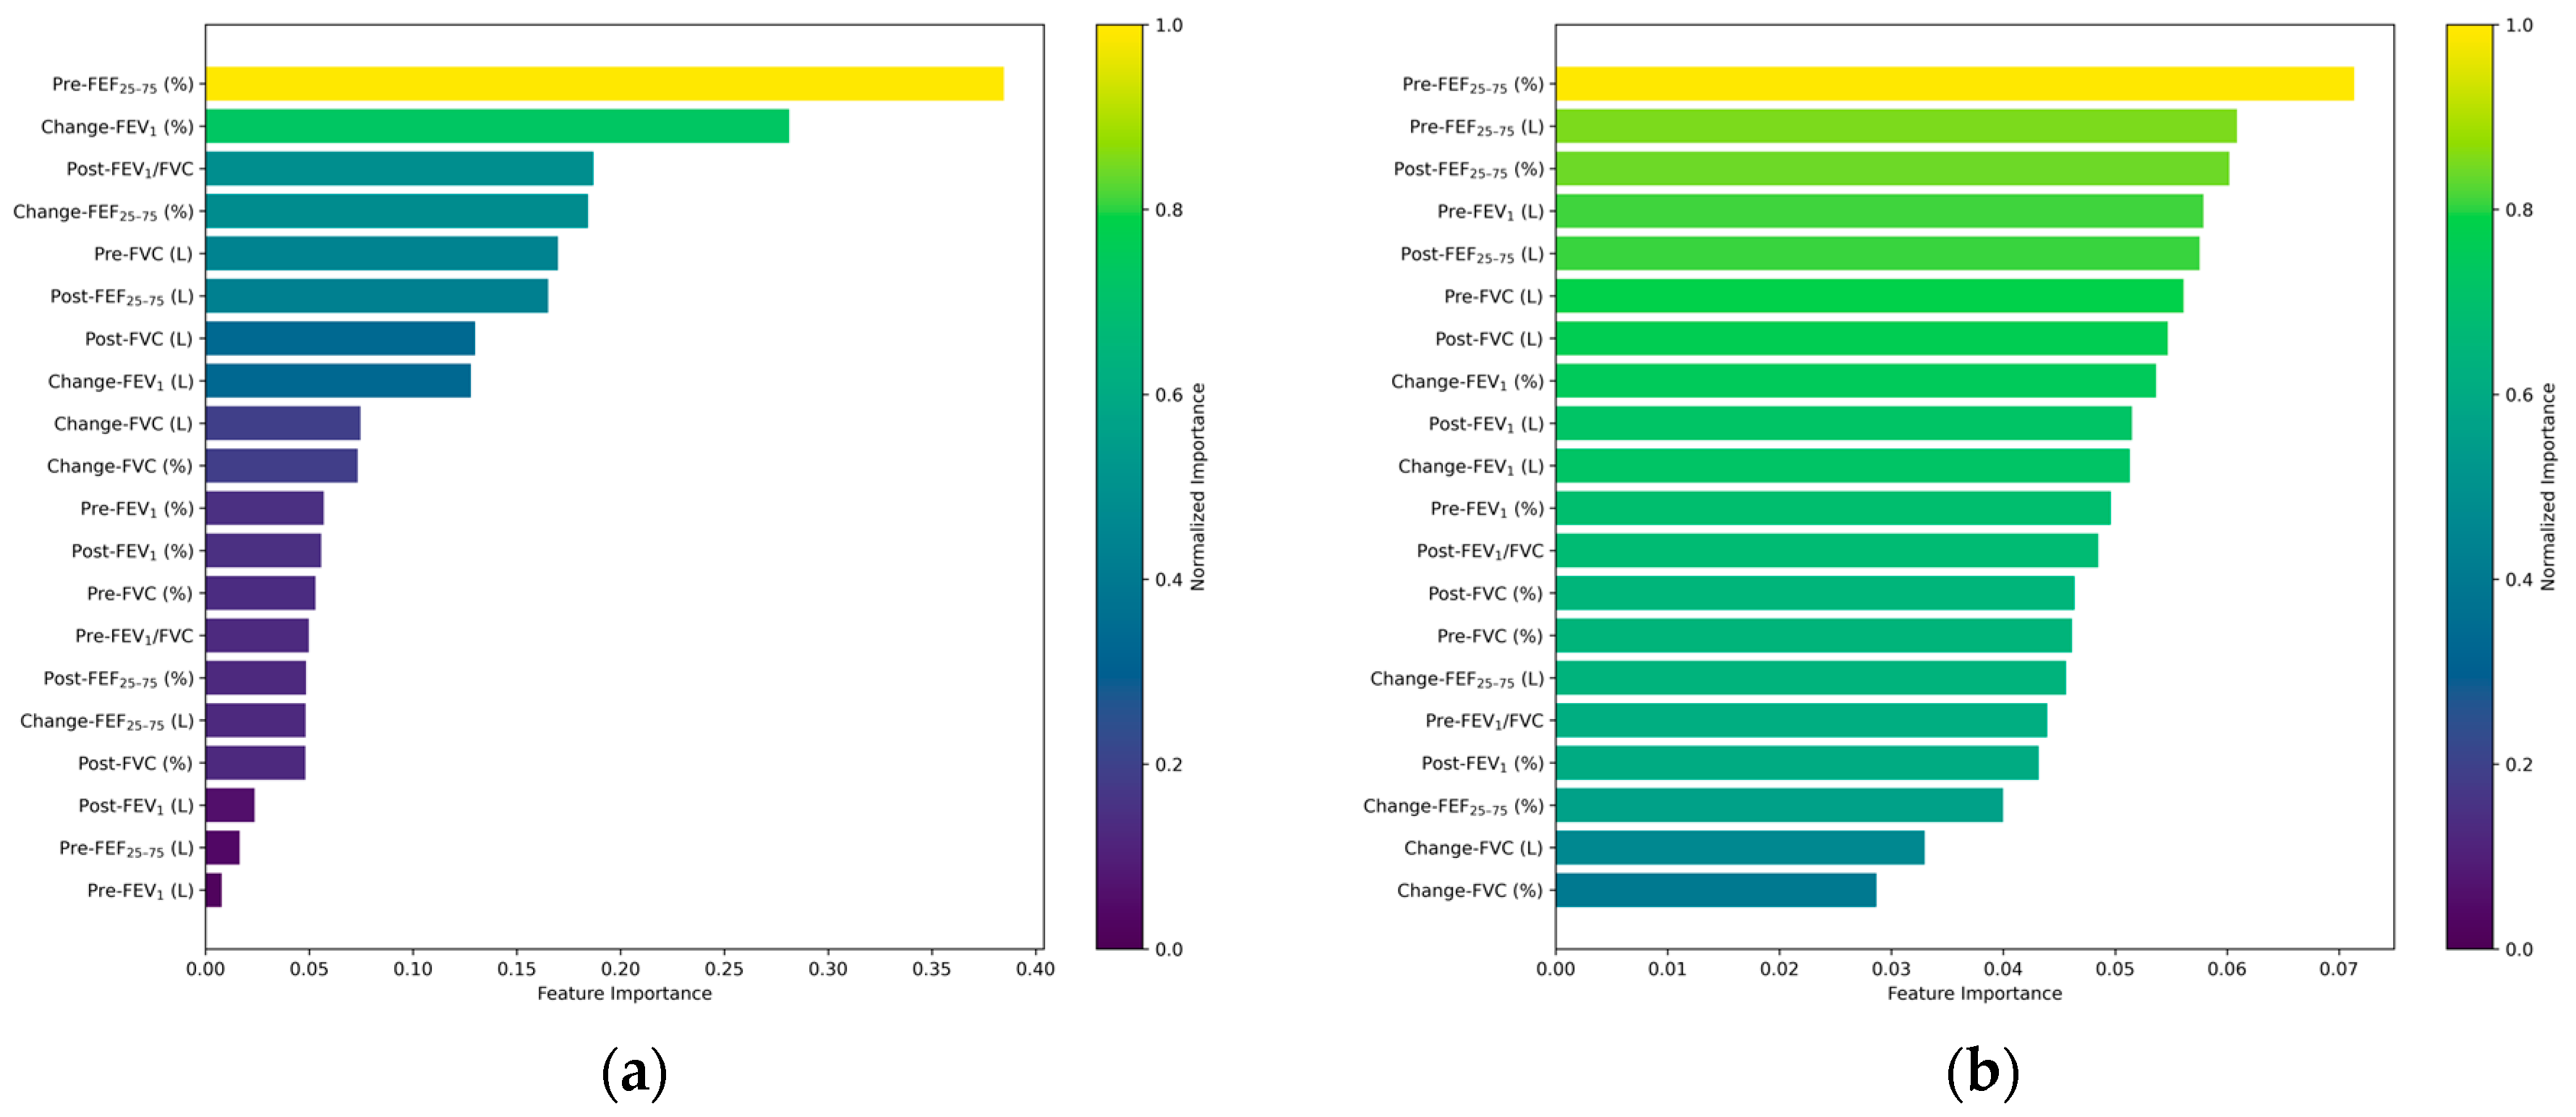The height and width of the screenshot is (1117, 2576).
Task: Click the Change-FVC (L) bar in chart (b)
Action: click(x=1739, y=848)
